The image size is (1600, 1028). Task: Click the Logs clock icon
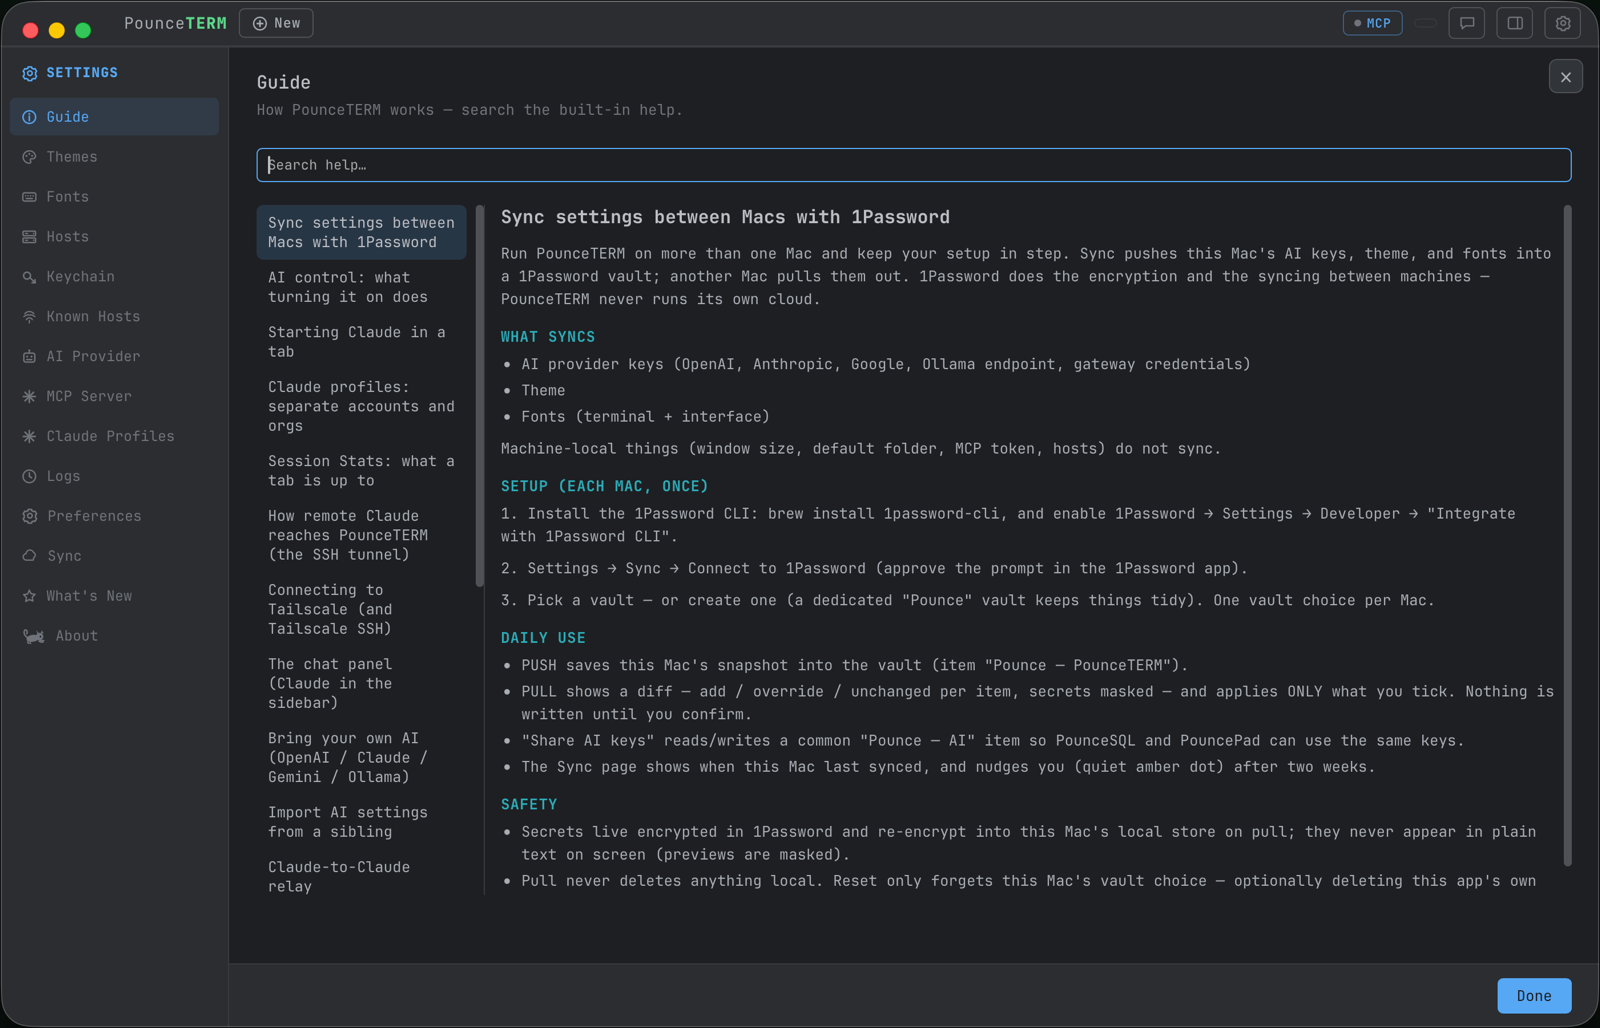click(x=29, y=477)
